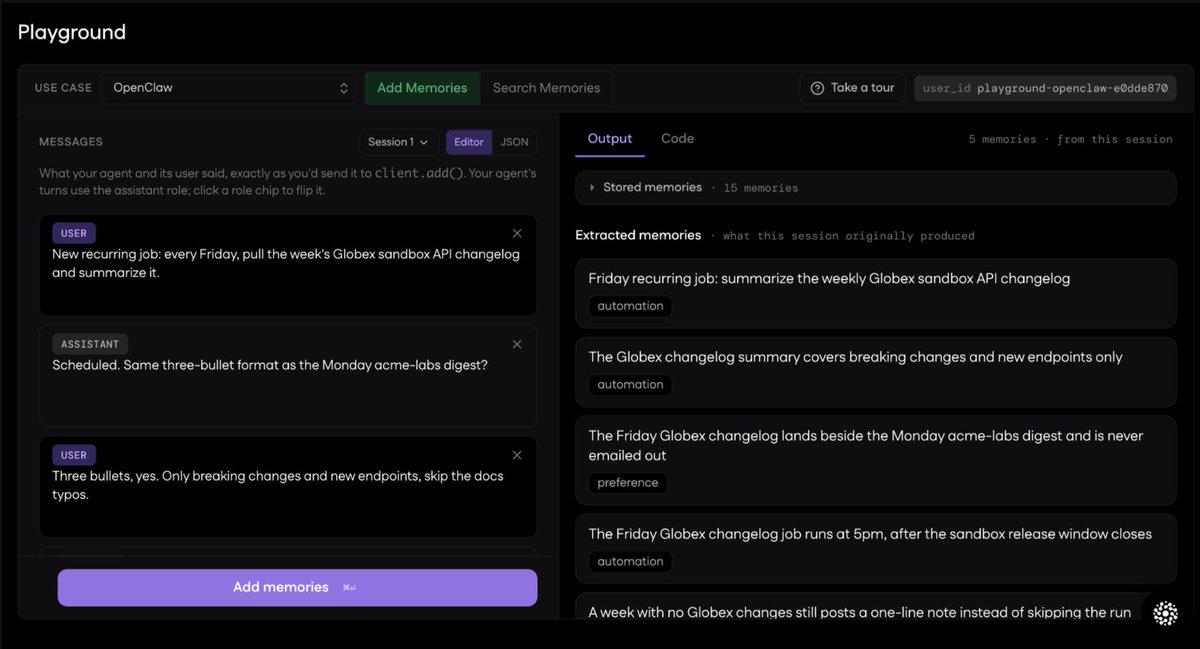Click the preference tag
1200x649 pixels.
pos(628,483)
